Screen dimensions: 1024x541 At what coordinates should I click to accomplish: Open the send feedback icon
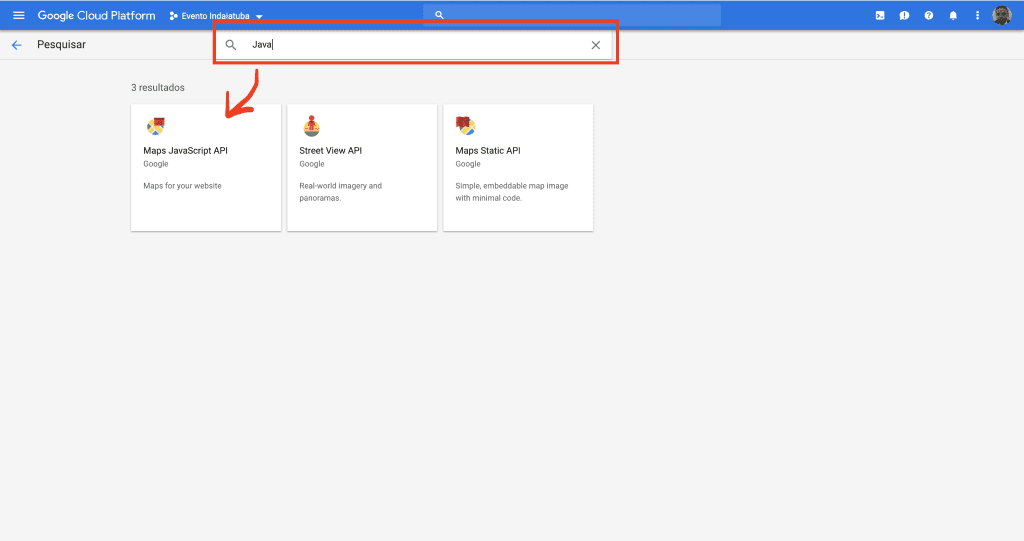pyautogui.click(x=904, y=15)
